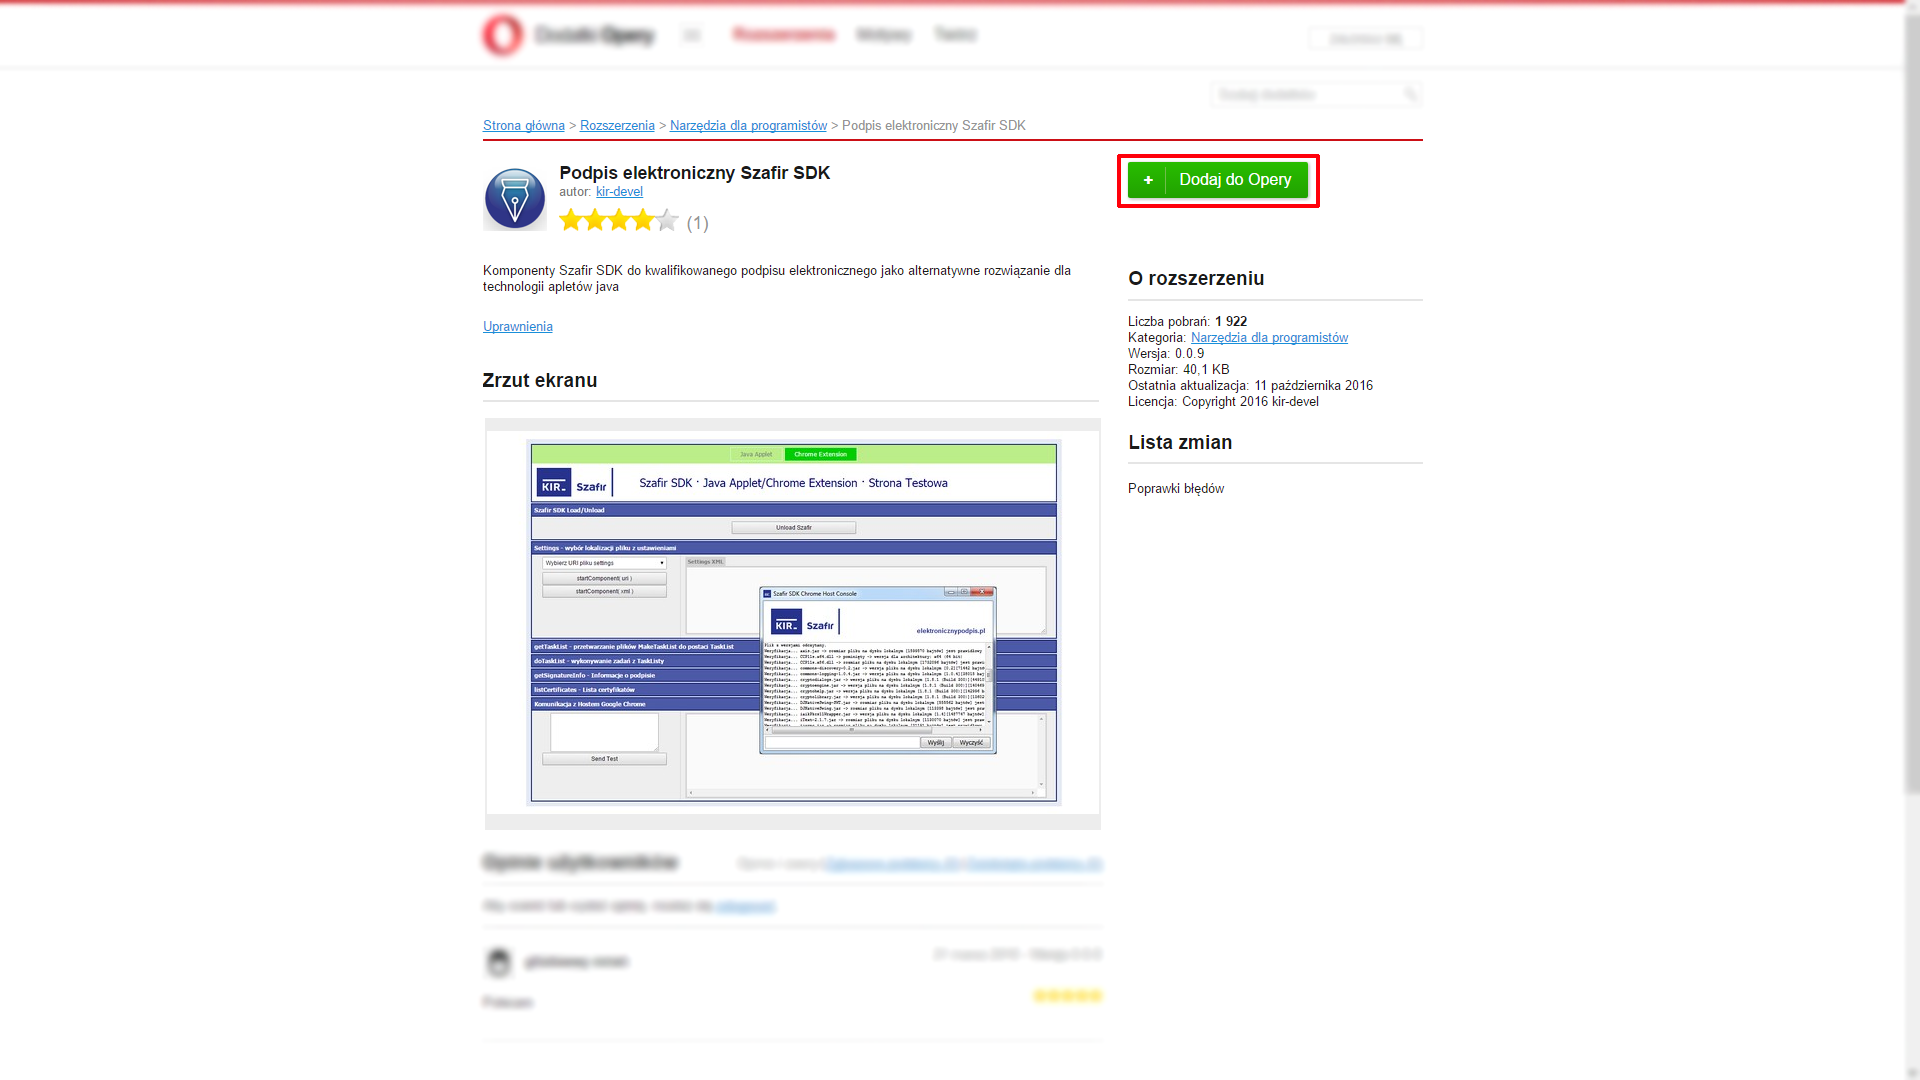Viewport: 1920px width, 1080px height.
Task: Click the Szafir SDK pen nib icon
Action: point(514,198)
